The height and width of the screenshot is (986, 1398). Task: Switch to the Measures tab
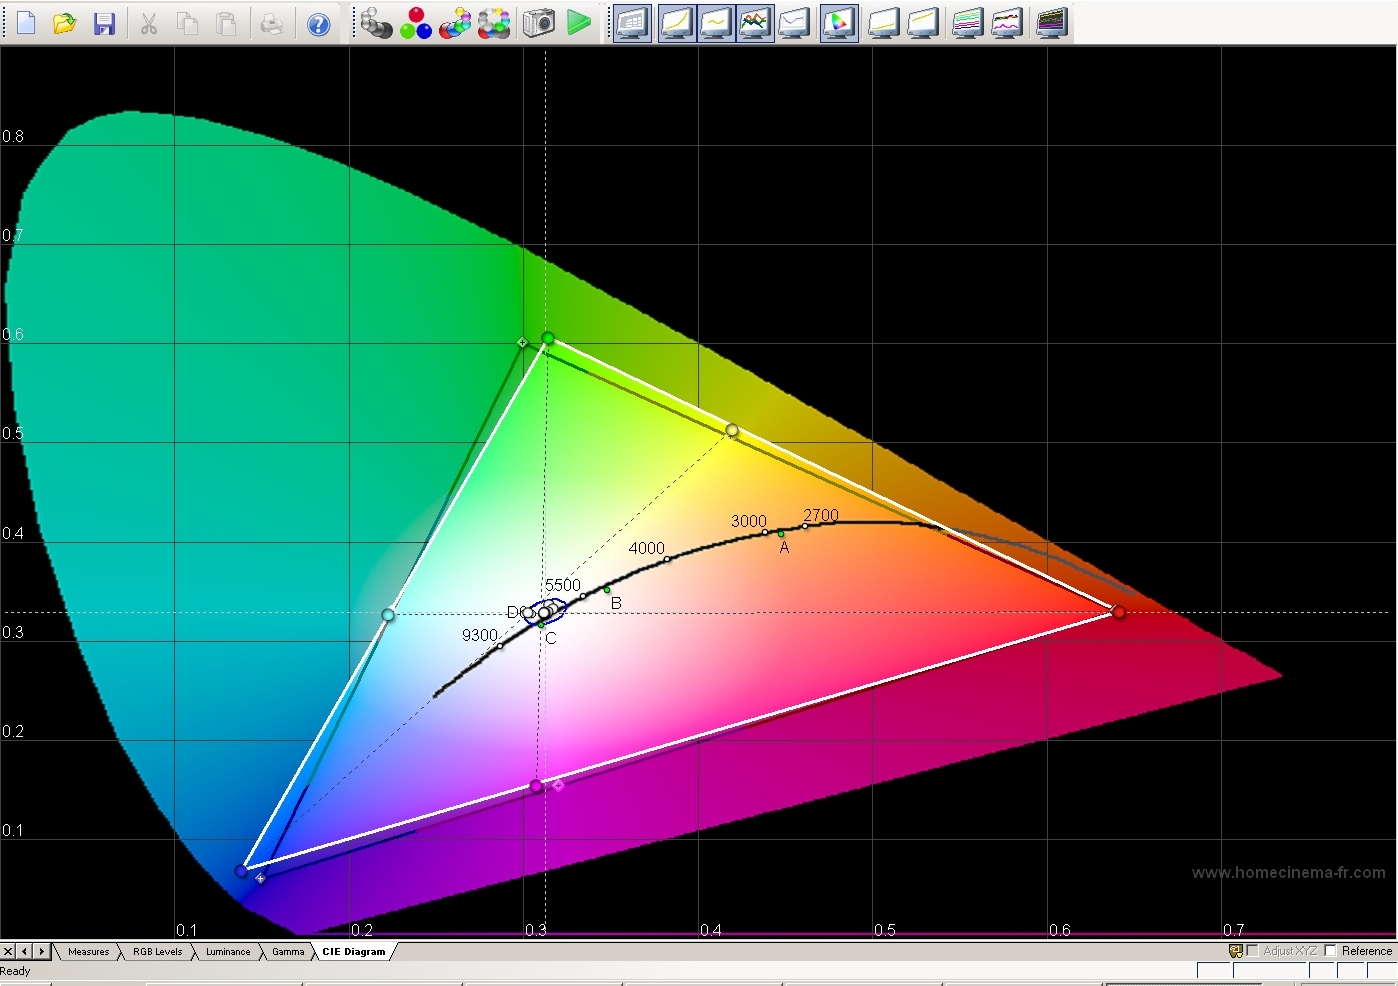point(88,952)
